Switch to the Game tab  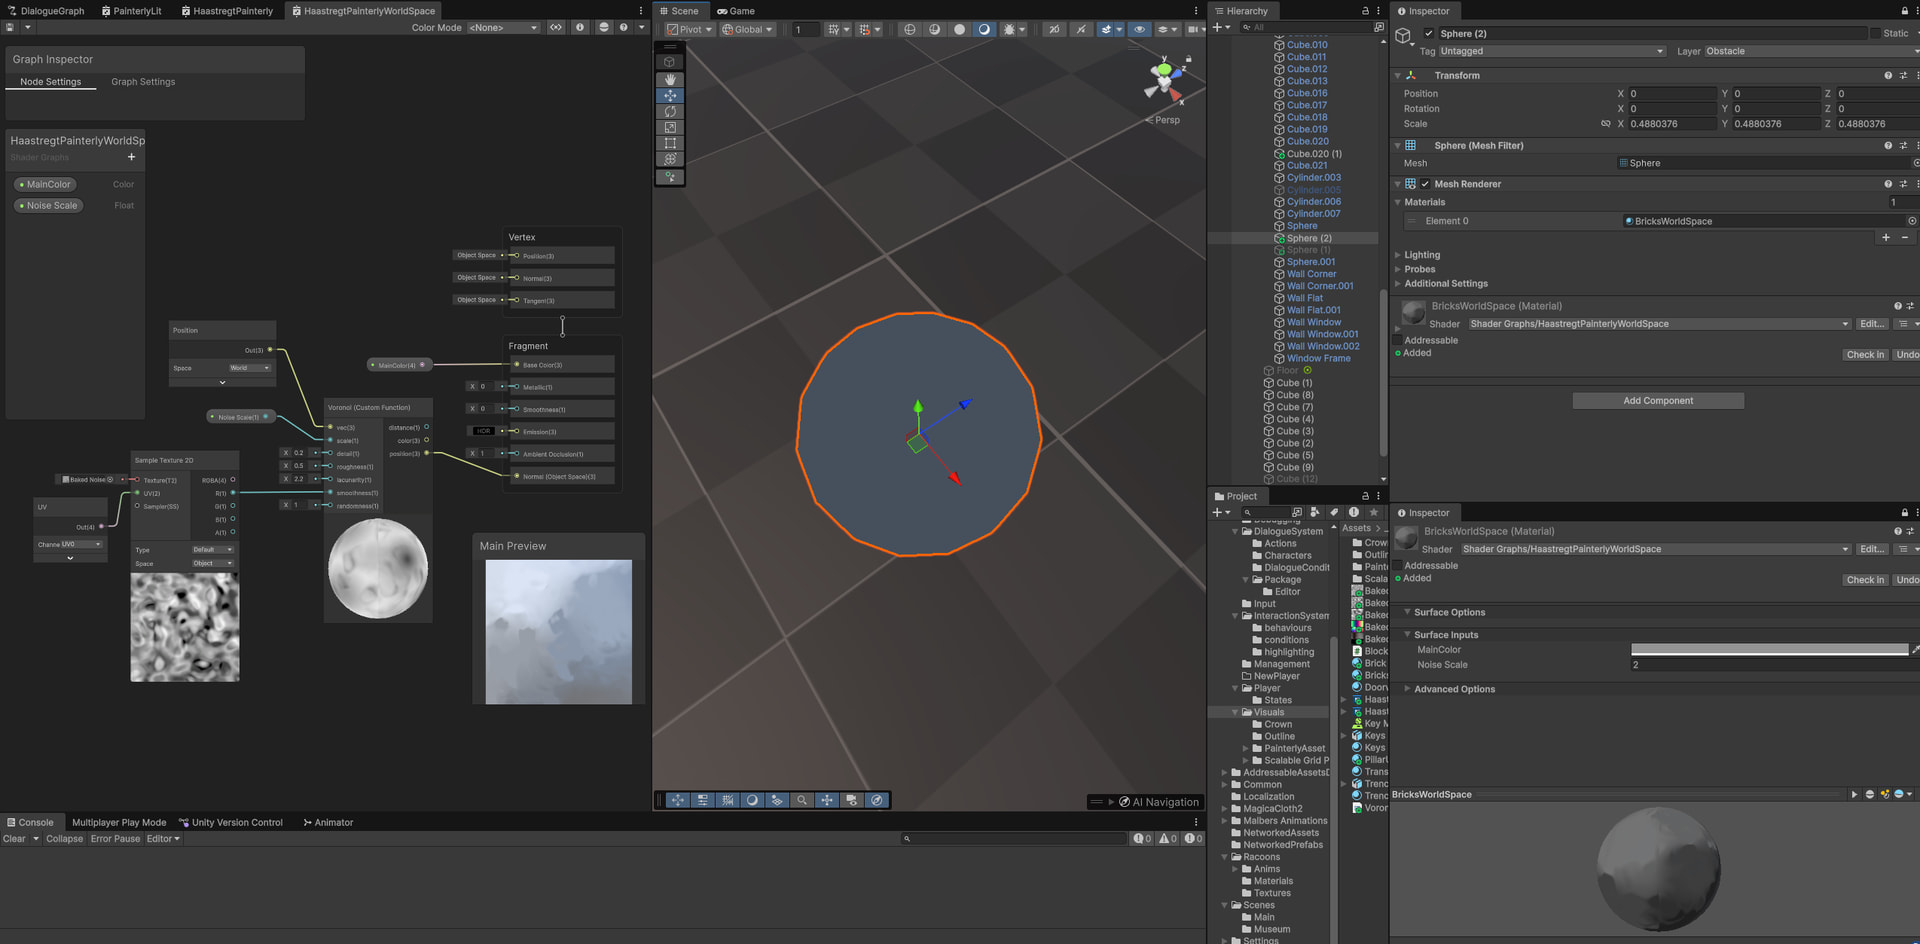(x=736, y=11)
